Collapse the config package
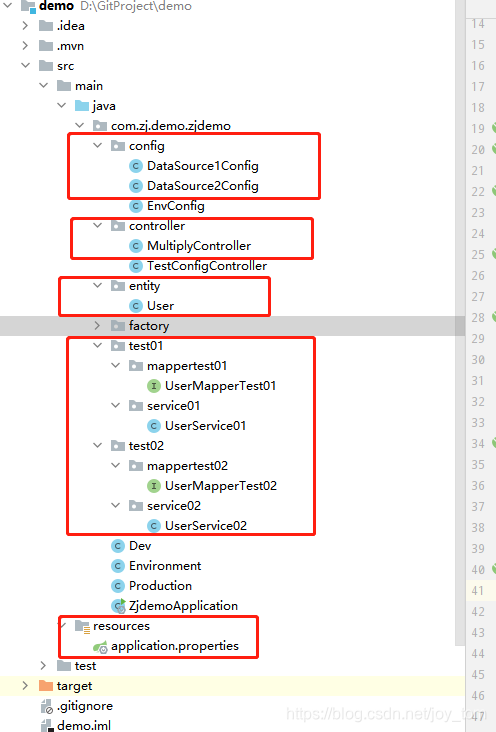This screenshot has height=732, width=496. tap(98, 145)
